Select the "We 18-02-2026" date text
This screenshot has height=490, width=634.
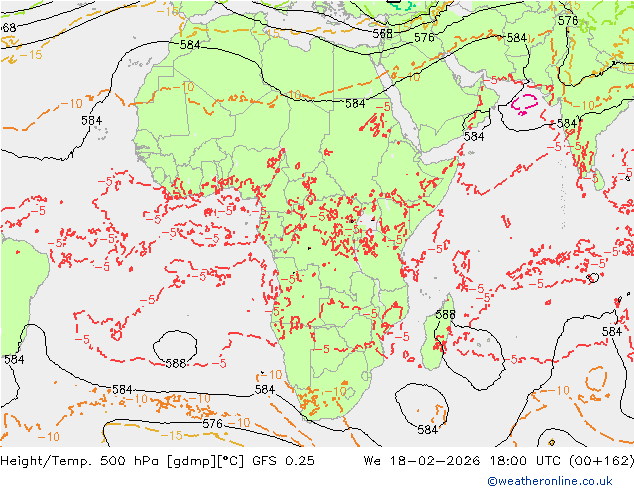(x=422, y=461)
